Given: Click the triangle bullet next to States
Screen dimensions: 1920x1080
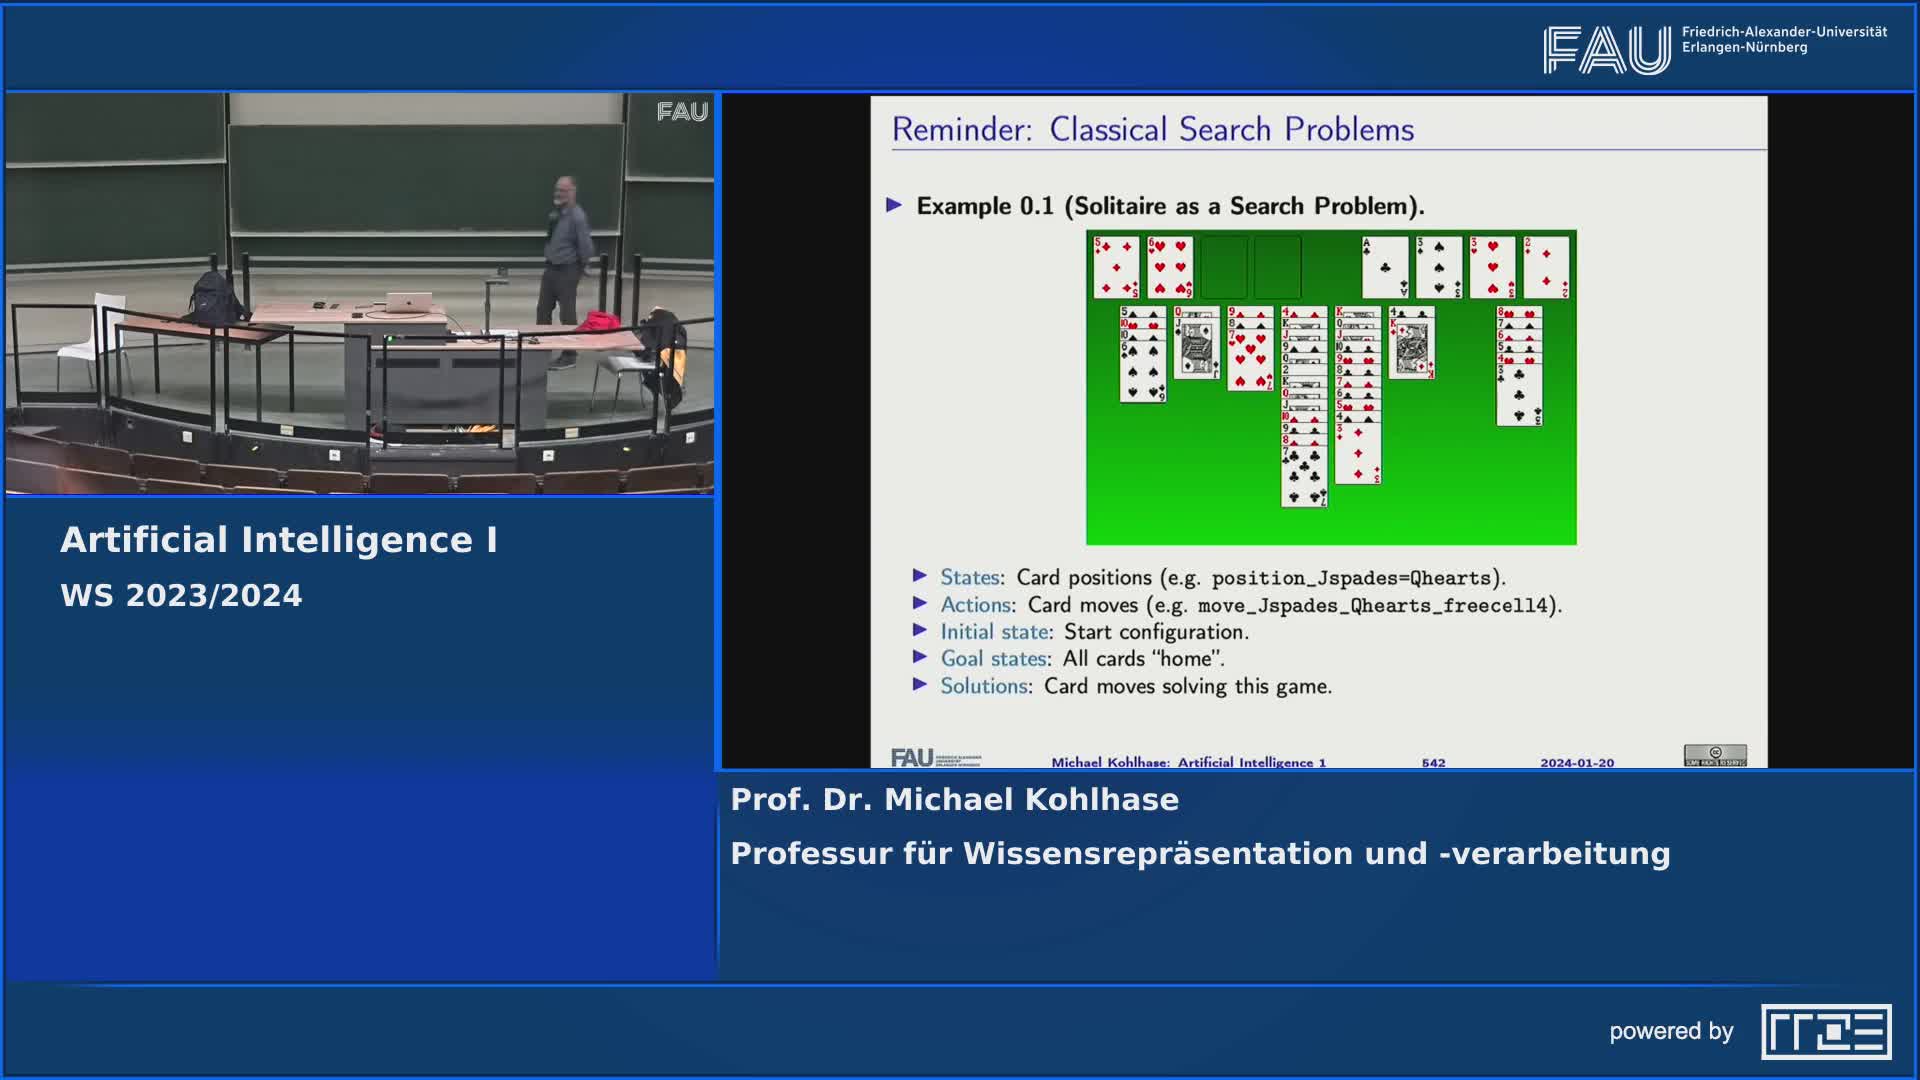Looking at the screenshot, I should 920,576.
